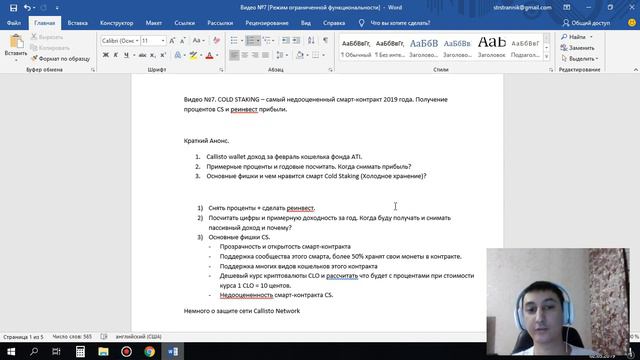The height and width of the screenshot is (360, 640).
Task: Click the smiley feedback icon
Action: click(631, 23)
